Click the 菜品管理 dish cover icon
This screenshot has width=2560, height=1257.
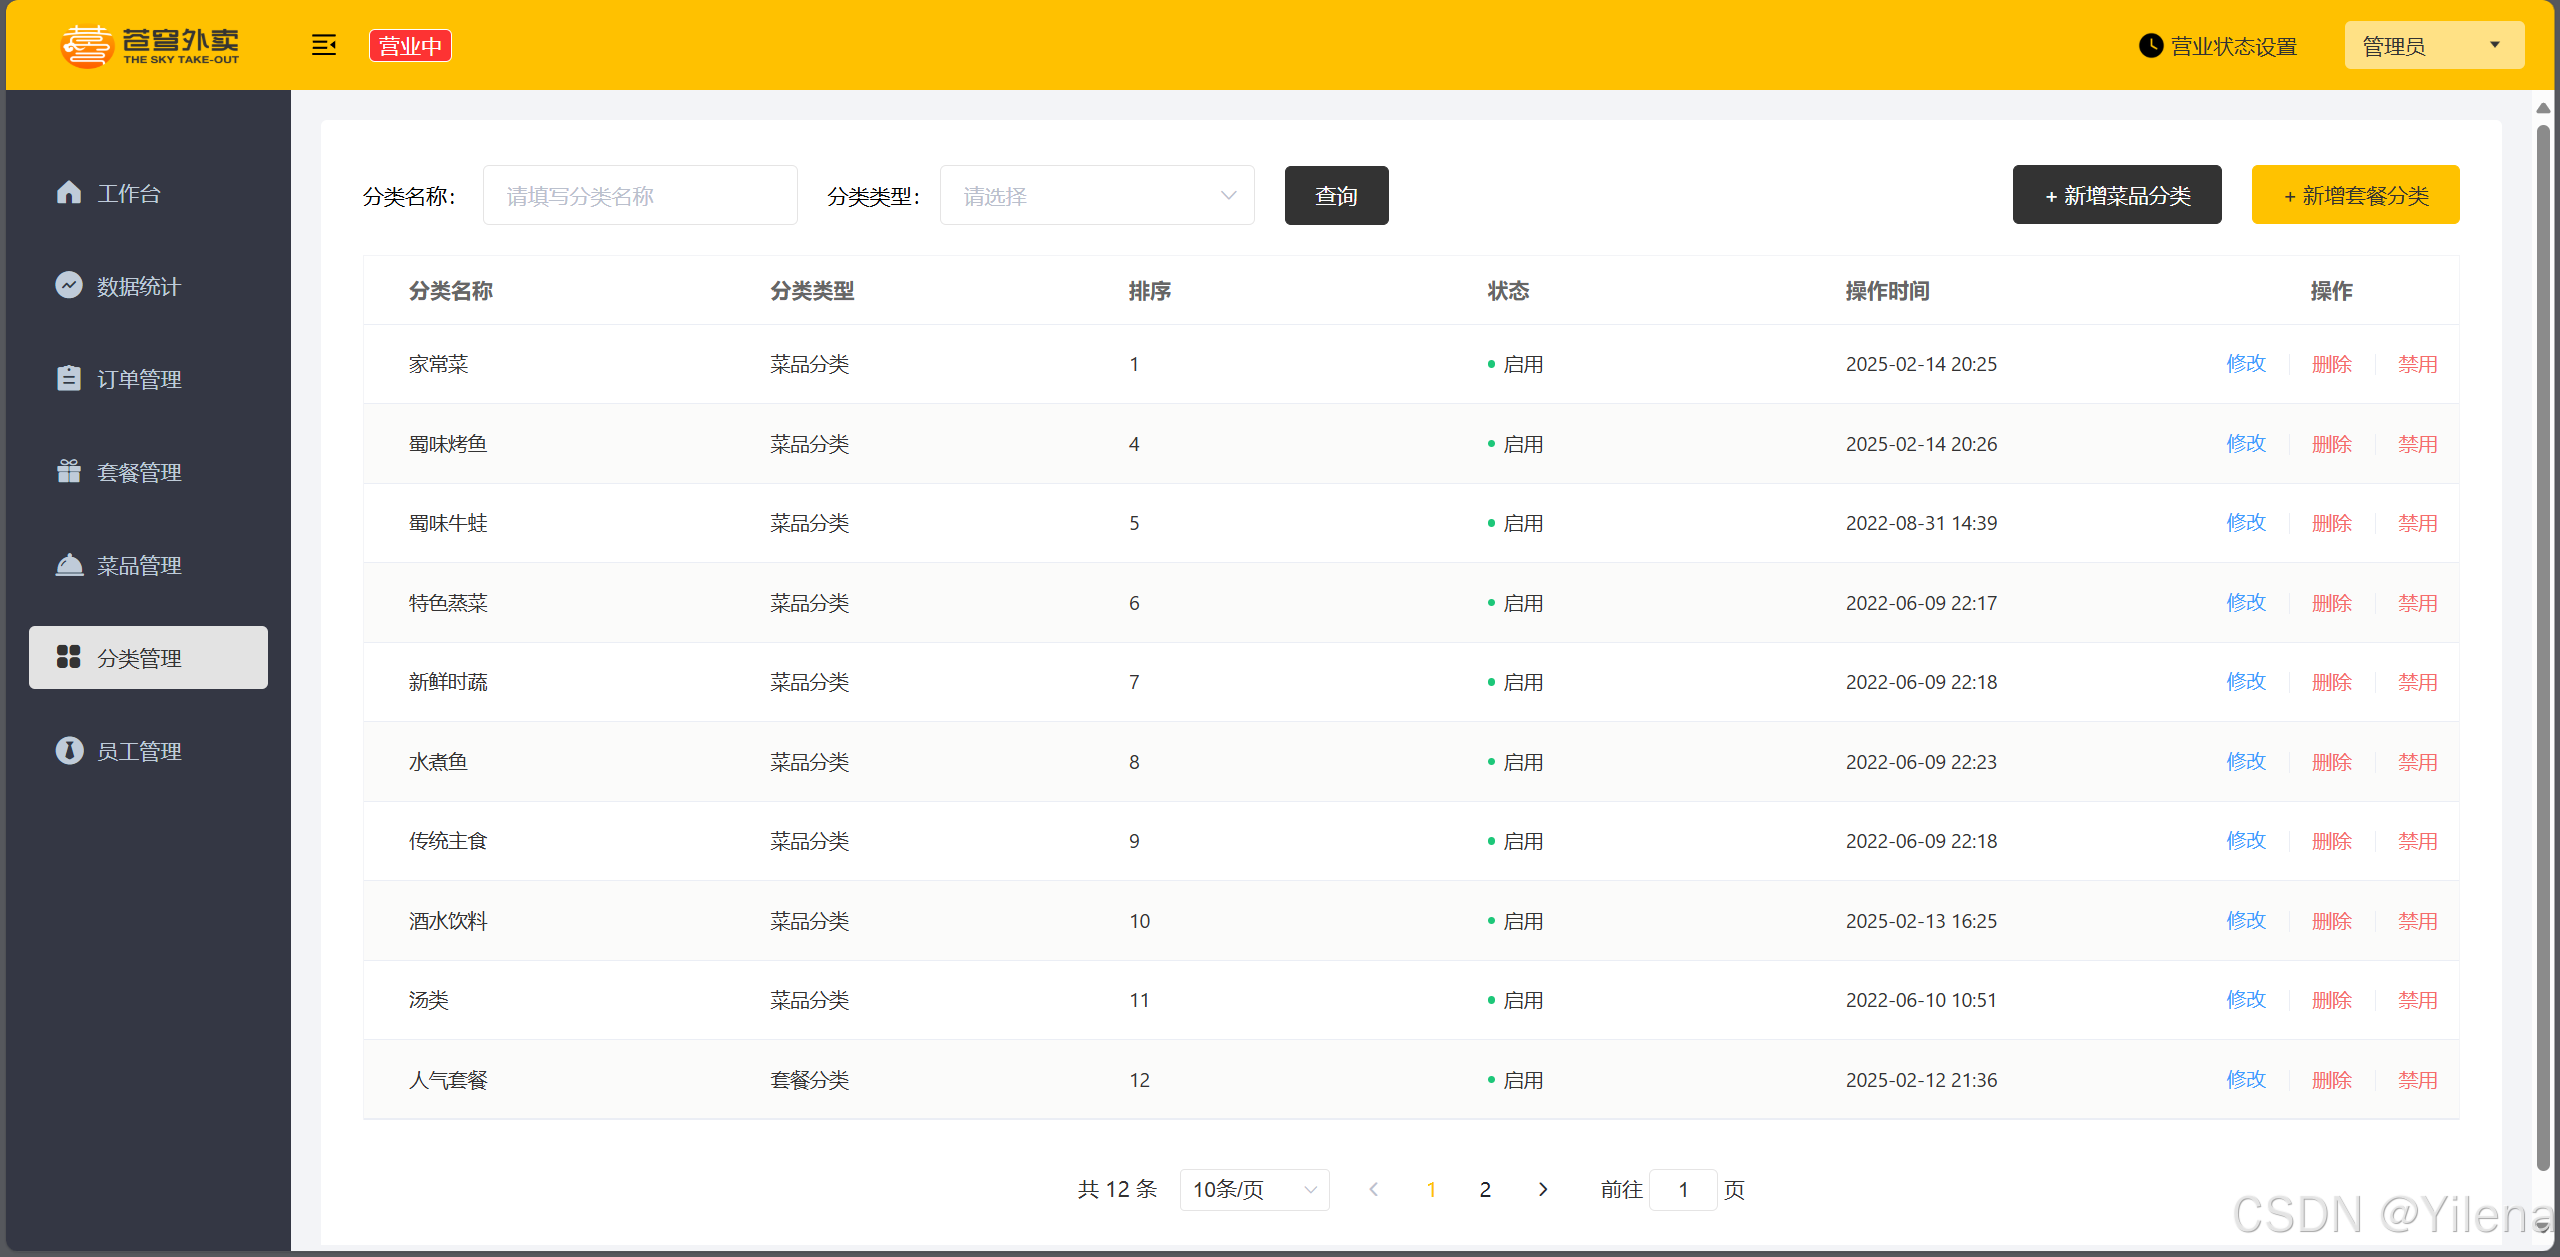click(x=69, y=565)
